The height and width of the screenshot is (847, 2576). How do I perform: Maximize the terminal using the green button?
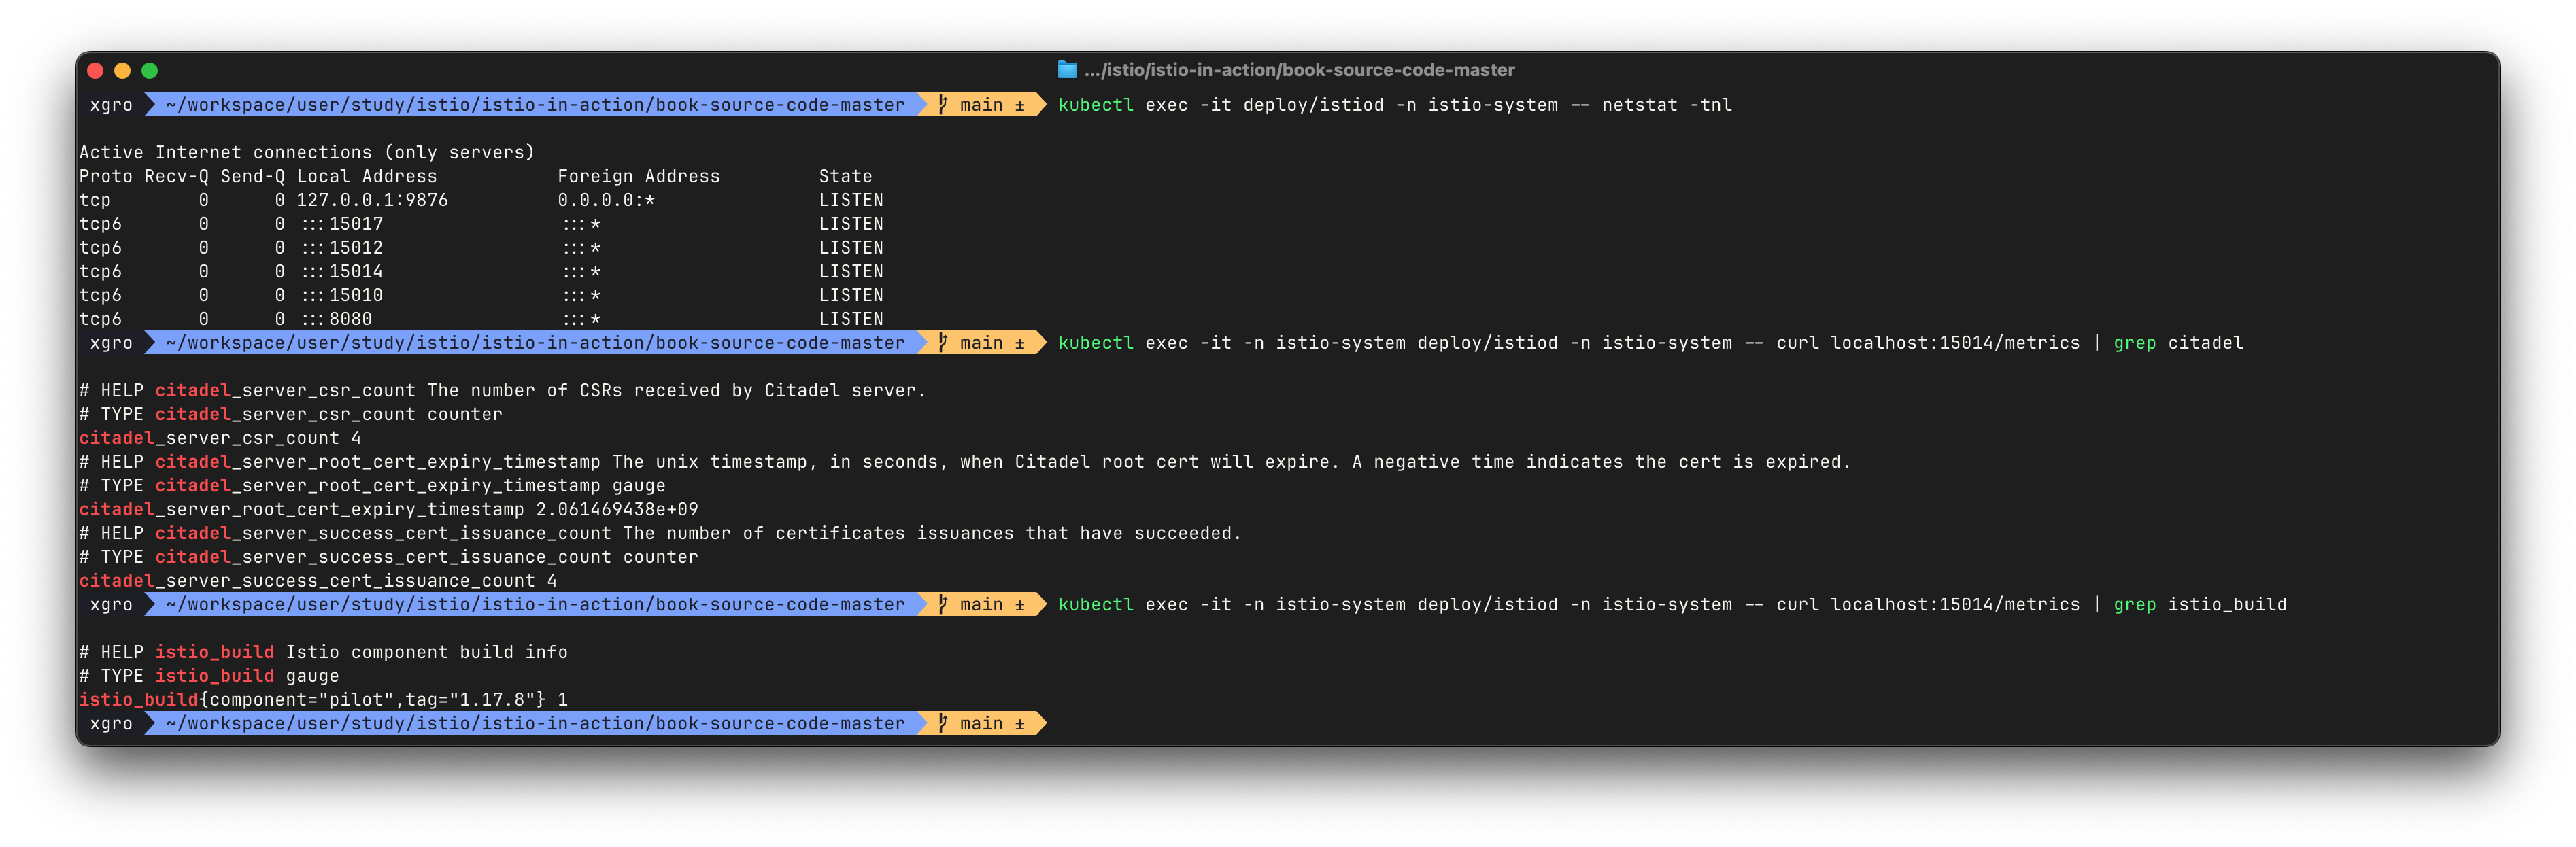coord(150,71)
